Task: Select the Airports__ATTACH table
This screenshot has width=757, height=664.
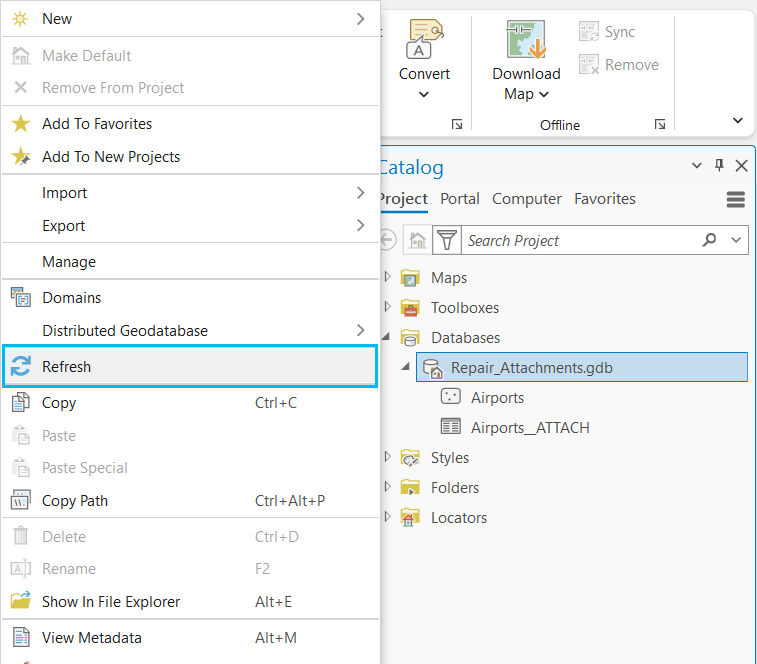Action: 530,427
